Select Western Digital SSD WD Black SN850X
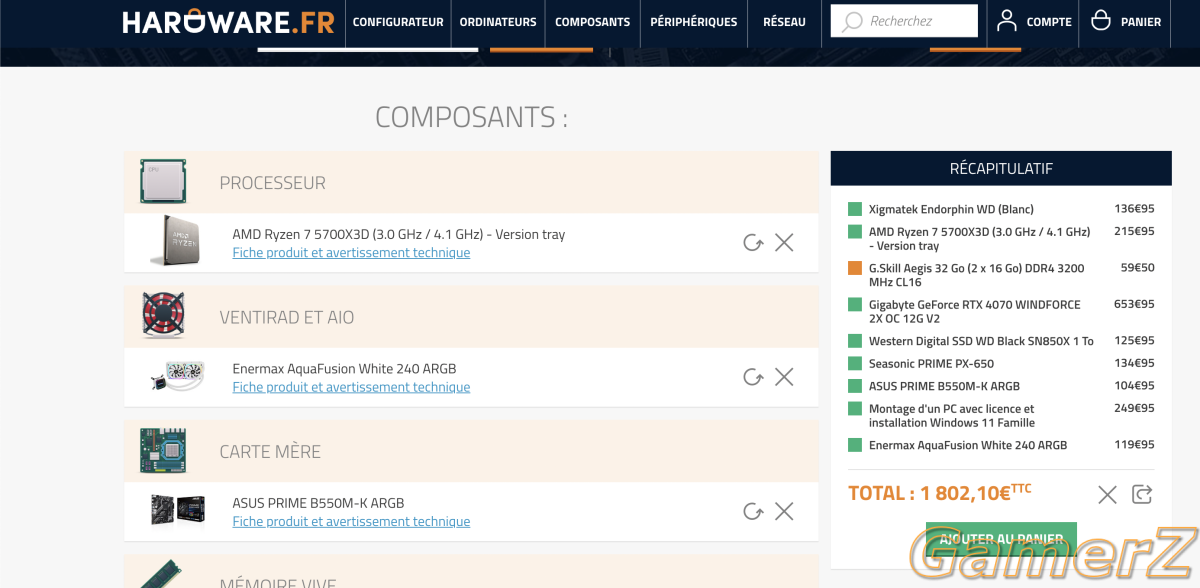The width and height of the screenshot is (1200, 588). coord(981,341)
